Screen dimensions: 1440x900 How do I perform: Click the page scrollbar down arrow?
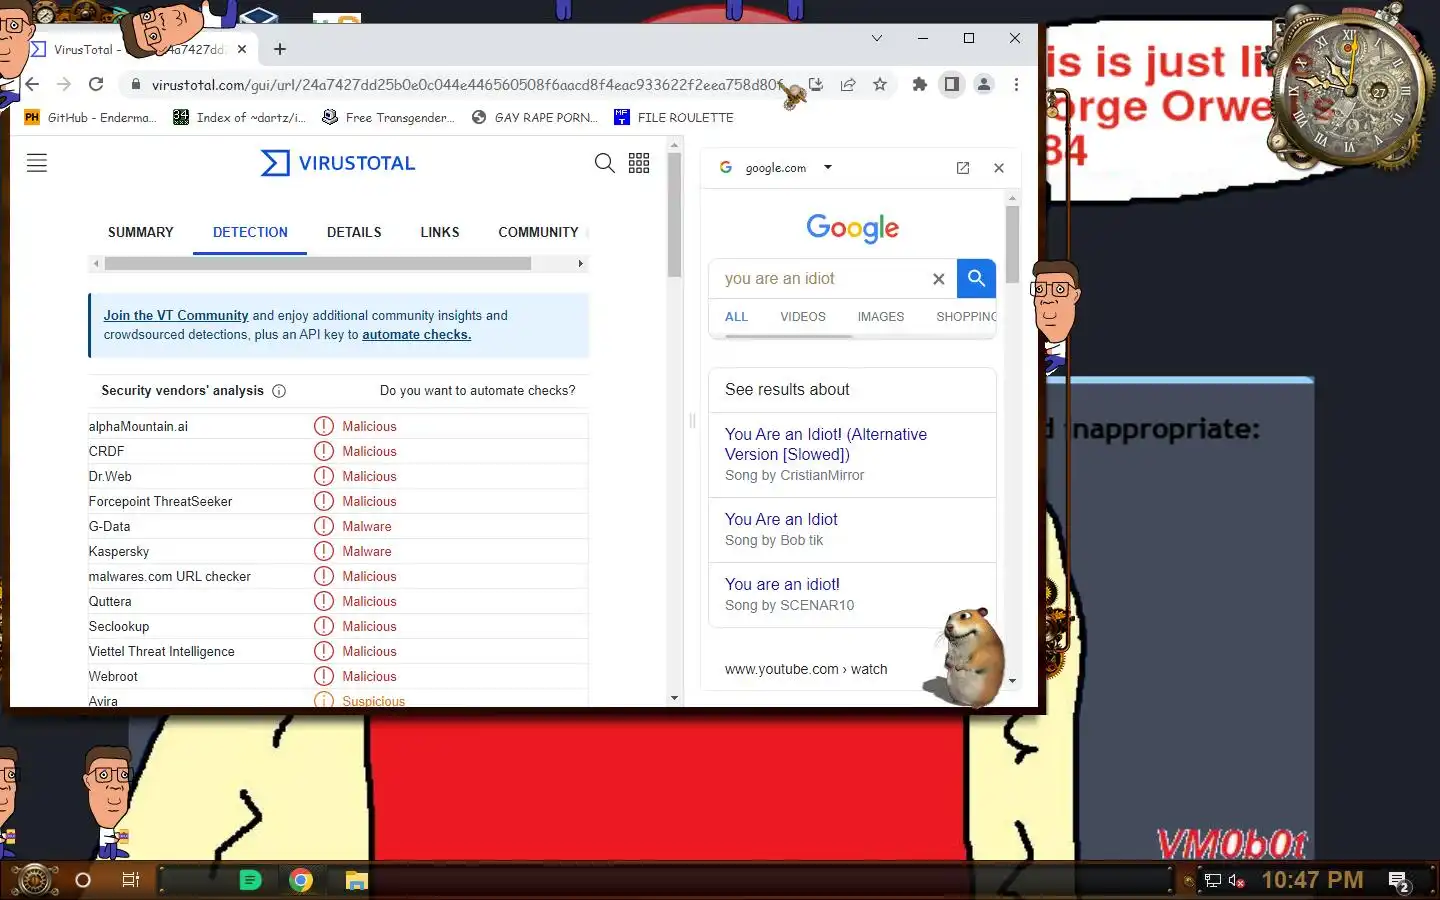674,698
